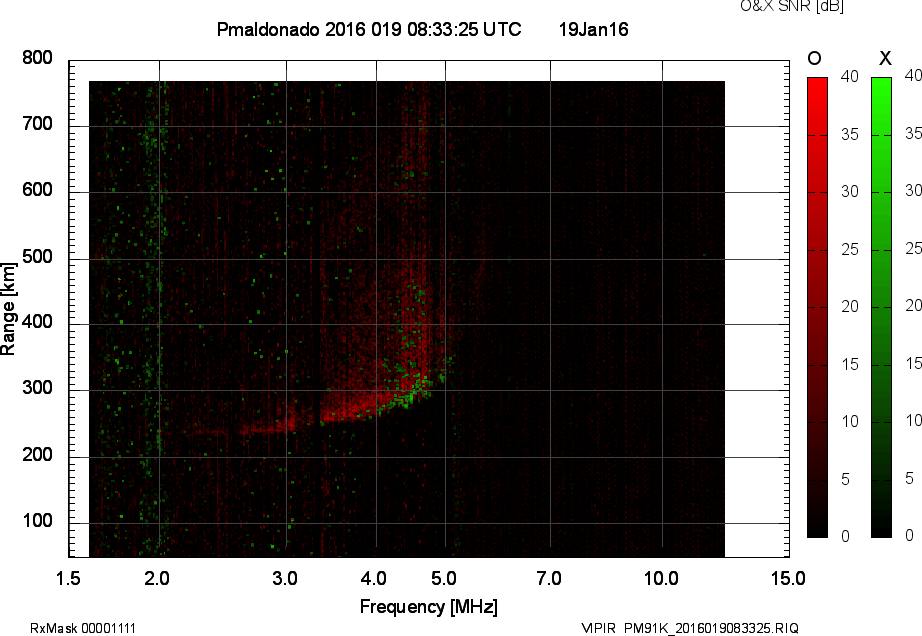The image size is (922, 636).
Task: Click the 7.0 frequency tick label
Action: 549,579
